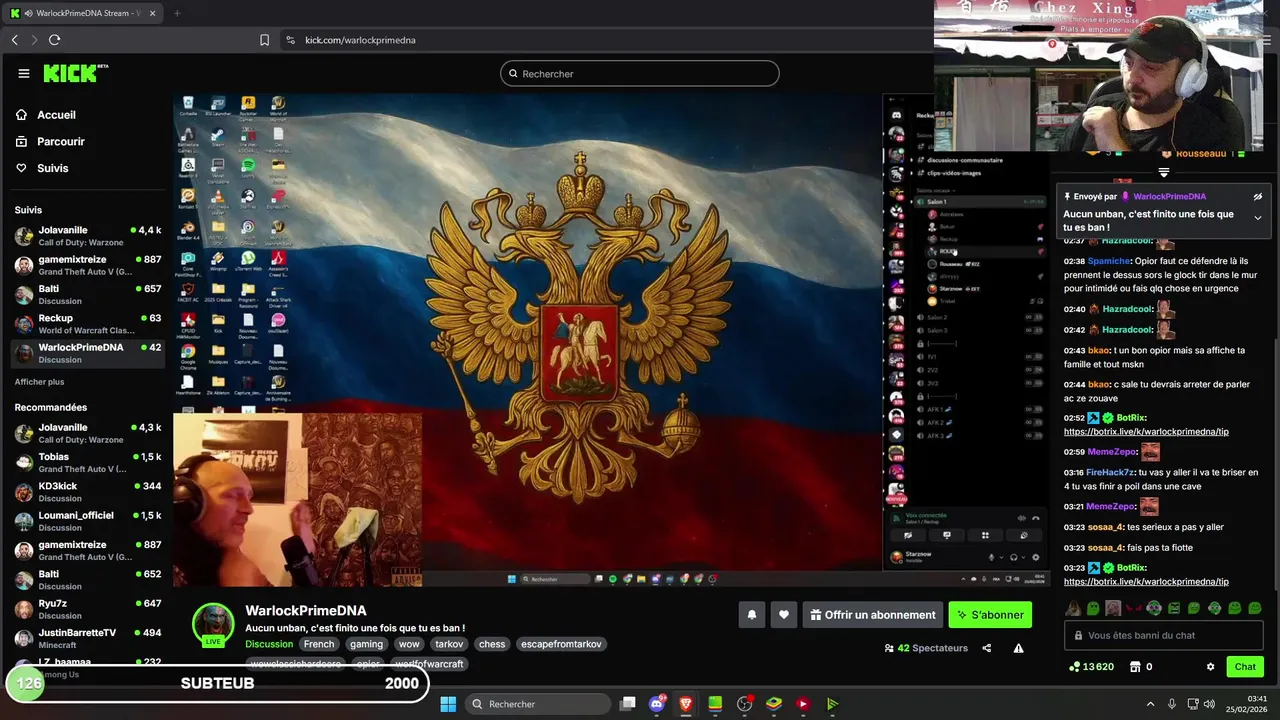Reload the browser page
The image size is (1280, 720).
54,40
